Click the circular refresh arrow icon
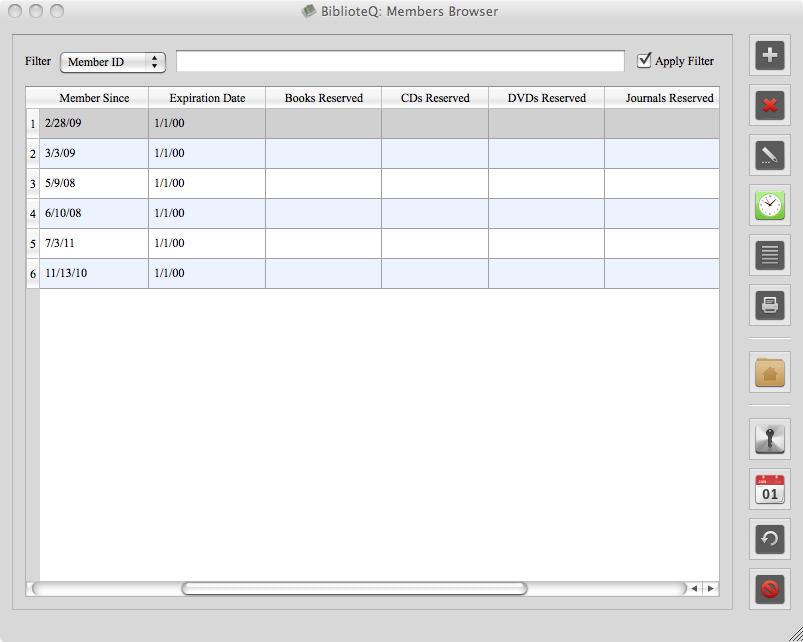 [770, 539]
